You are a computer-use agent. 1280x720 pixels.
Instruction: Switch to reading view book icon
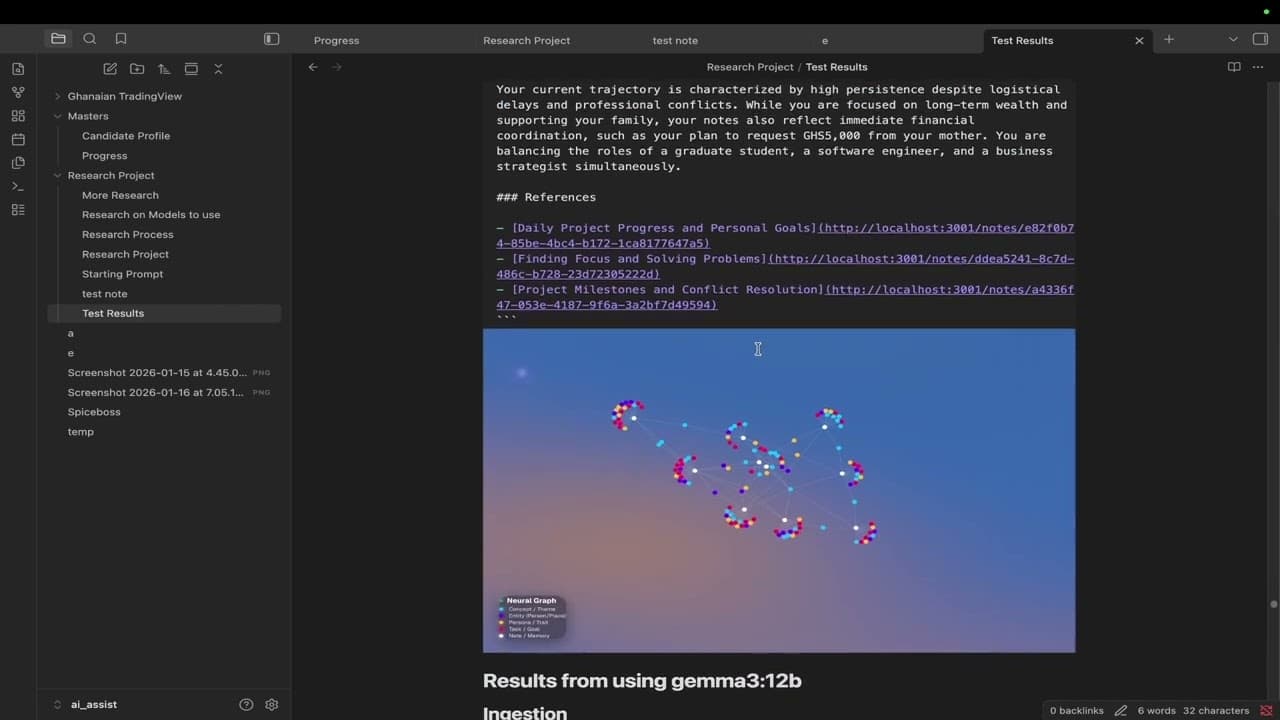point(1234,67)
